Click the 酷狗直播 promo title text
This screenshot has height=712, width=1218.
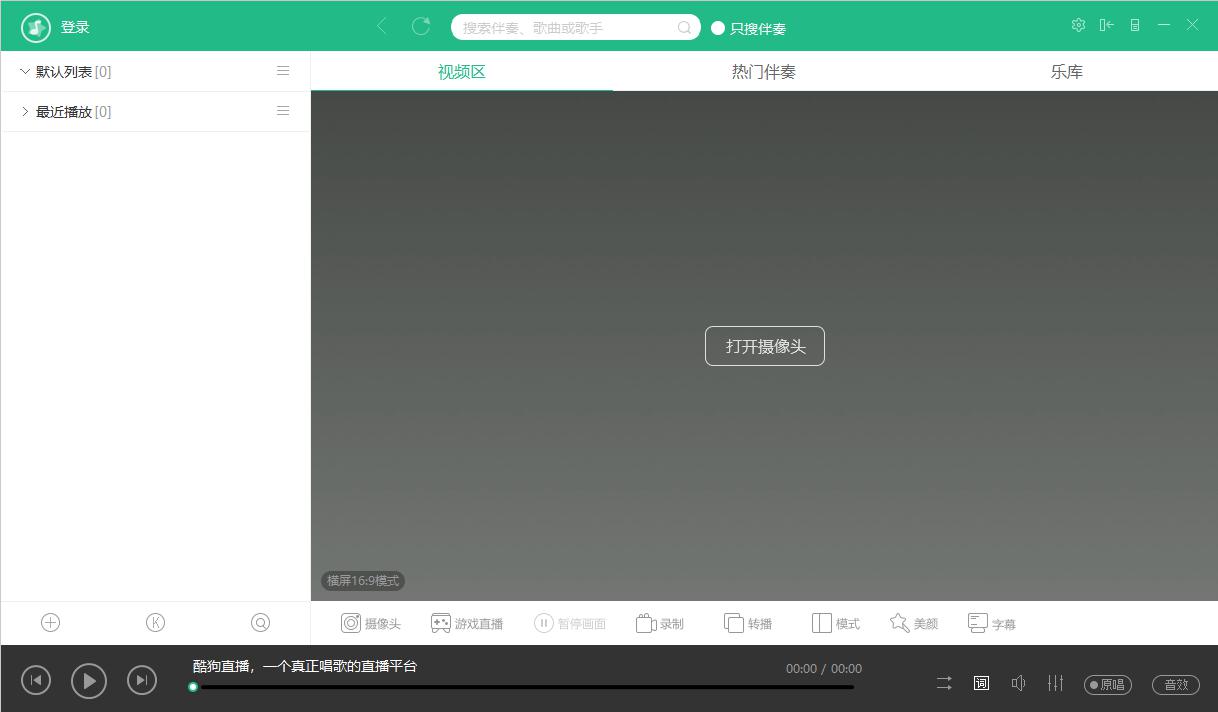pyautogui.click(x=305, y=666)
